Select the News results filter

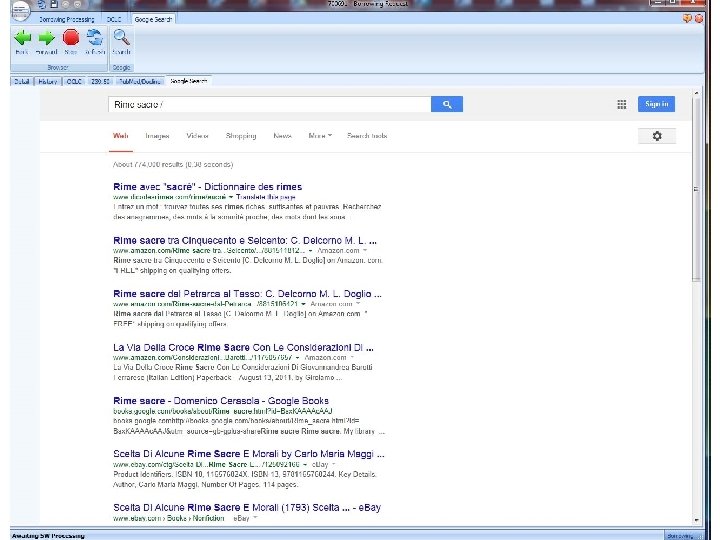click(282, 136)
